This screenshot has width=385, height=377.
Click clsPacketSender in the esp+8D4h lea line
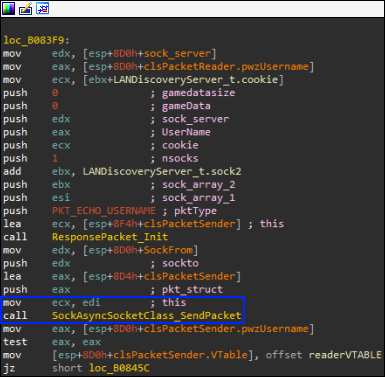click(x=189, y=276)
